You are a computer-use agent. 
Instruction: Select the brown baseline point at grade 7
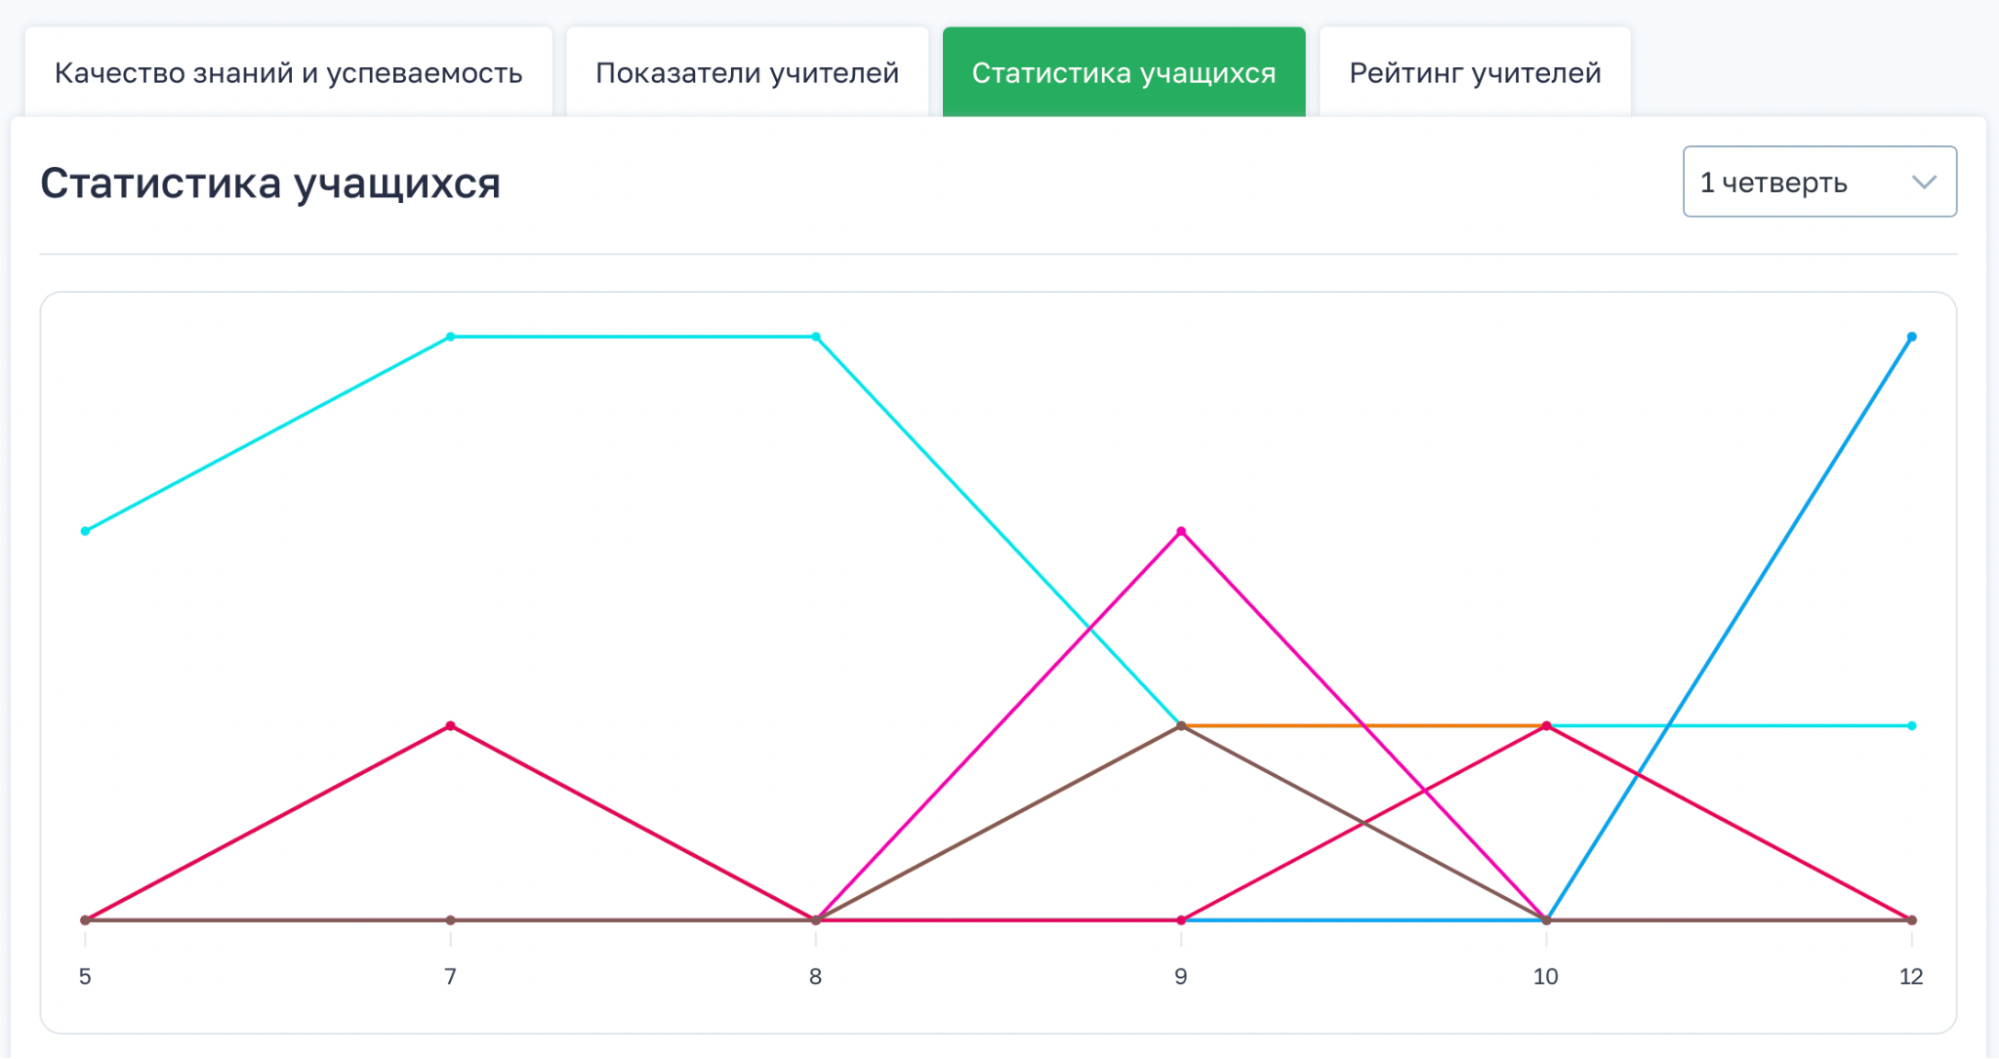451,920
